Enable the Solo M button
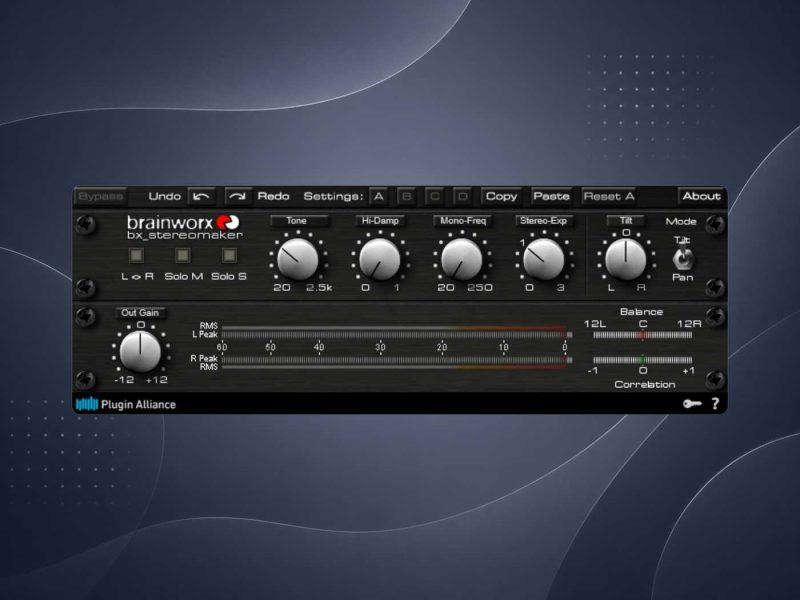The height and width of the screenshot is (600, 800). [183, 255]
